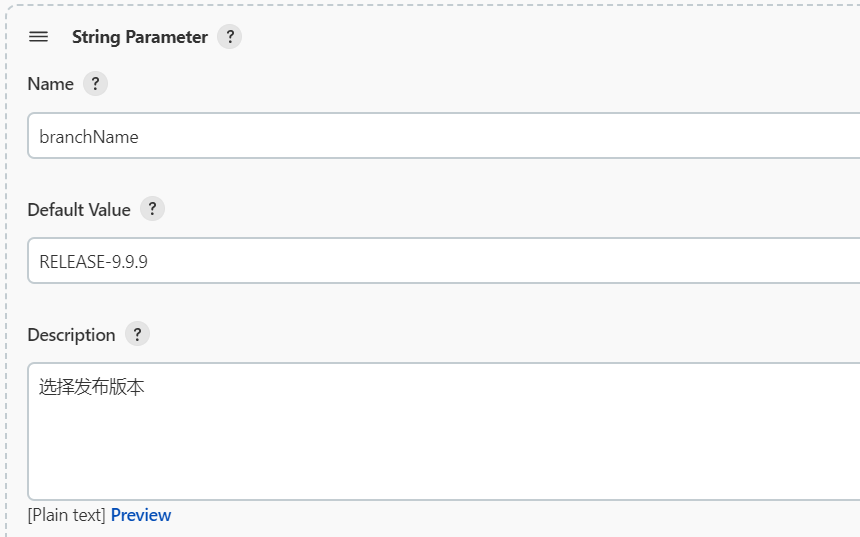
Task: Open the Preview link below Description
Action: point(141,515)
